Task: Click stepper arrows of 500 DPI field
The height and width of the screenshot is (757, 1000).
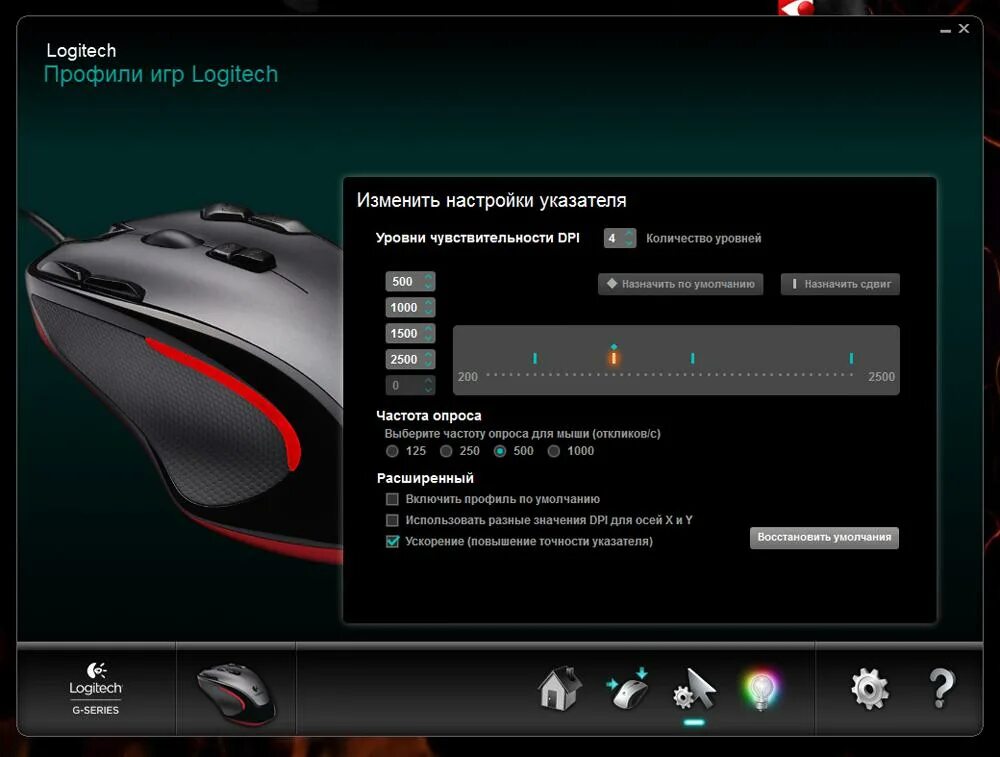Action: (x=429, y=281)
